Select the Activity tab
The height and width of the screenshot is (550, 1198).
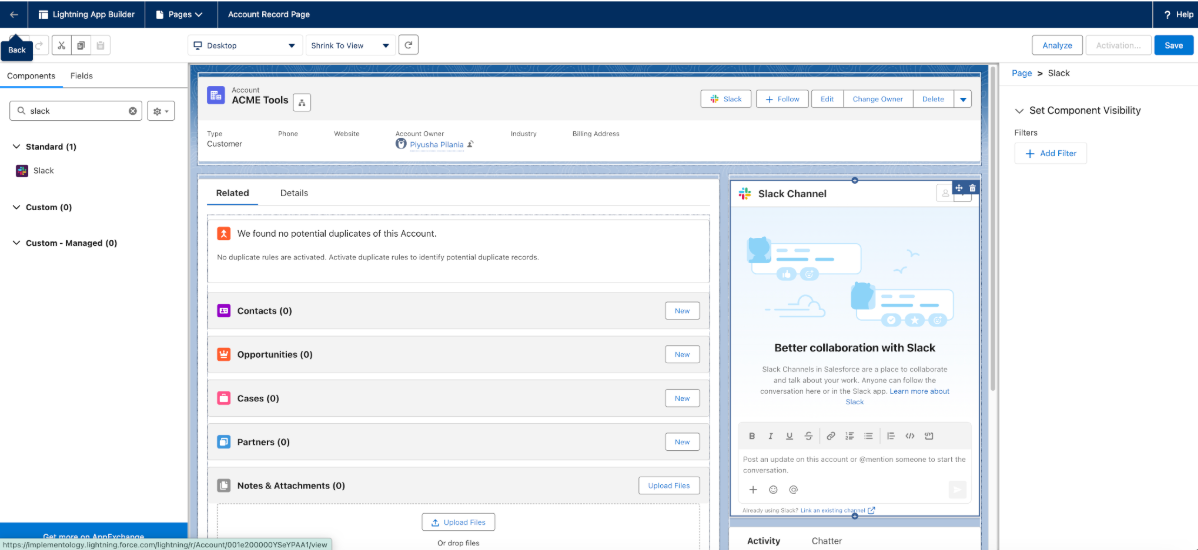pyautogui.click(x=763, y=541)
